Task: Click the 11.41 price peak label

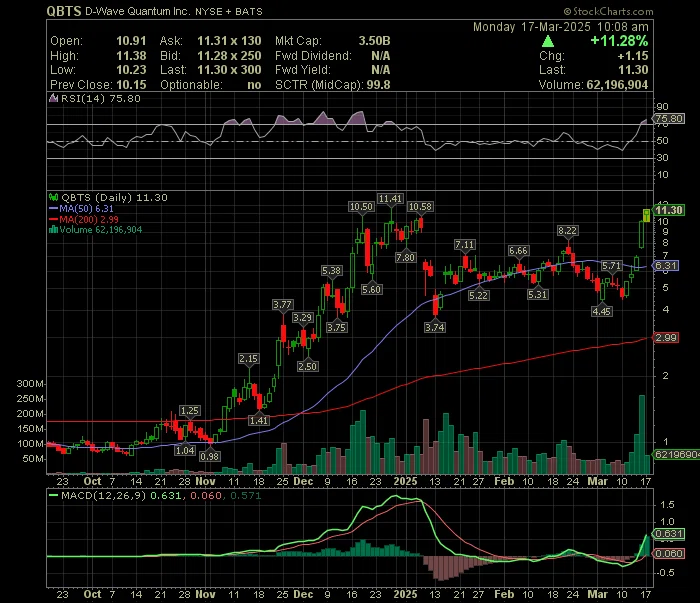Action: click(x=390, y=199)
